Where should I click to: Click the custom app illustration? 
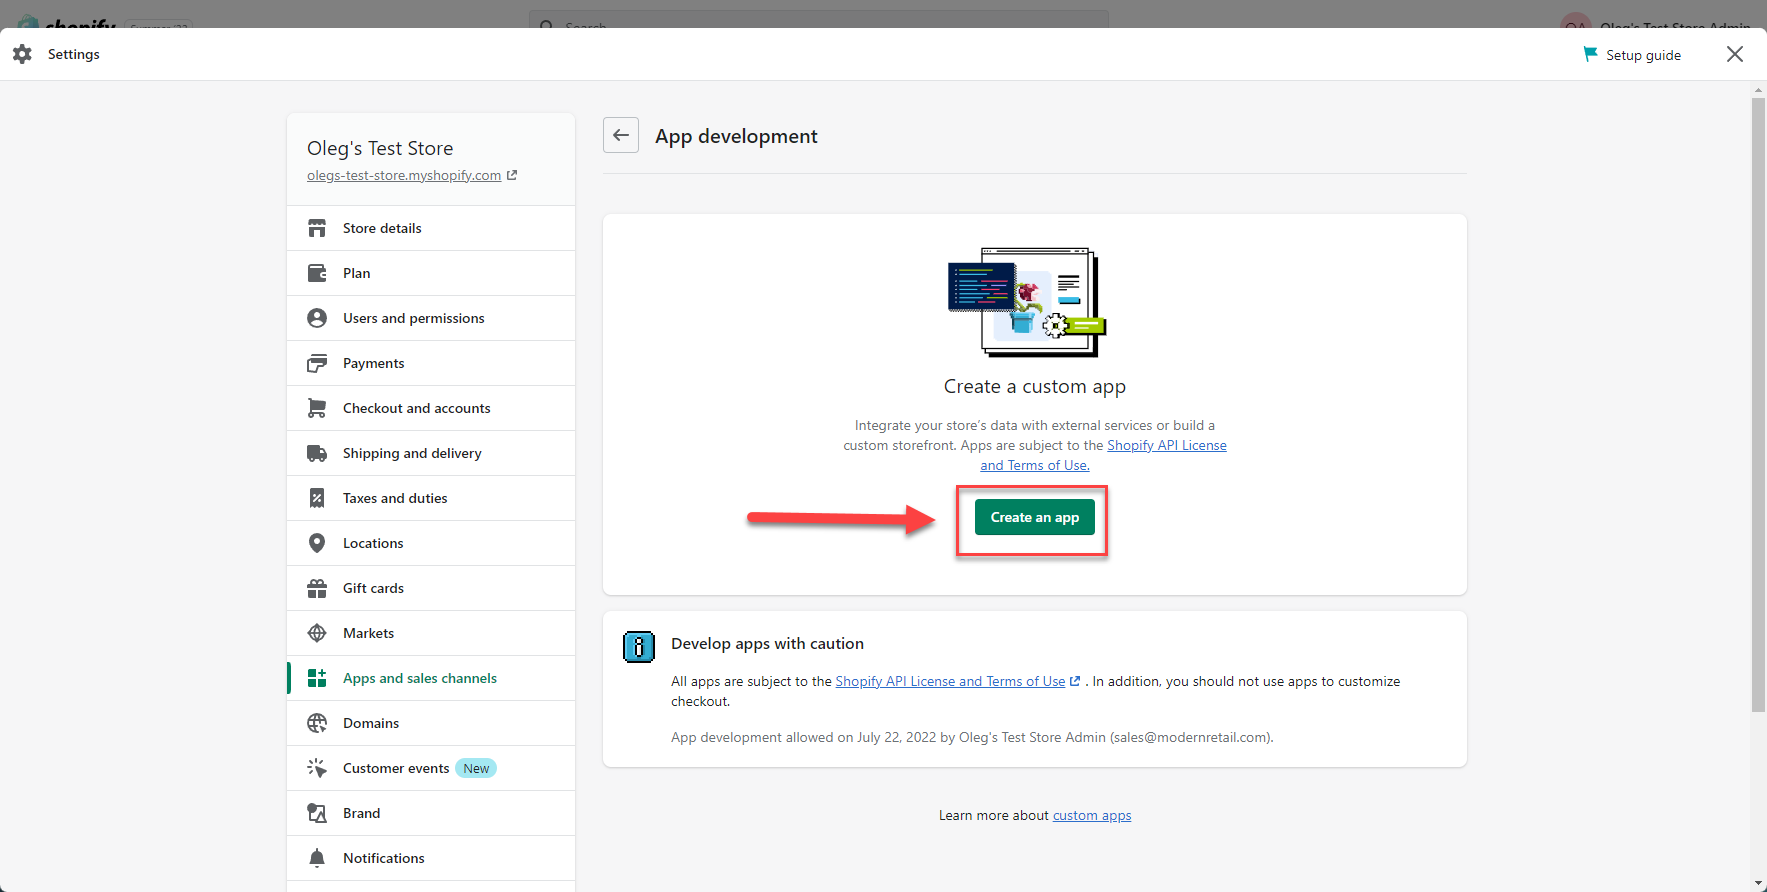tap(1027, 302)
